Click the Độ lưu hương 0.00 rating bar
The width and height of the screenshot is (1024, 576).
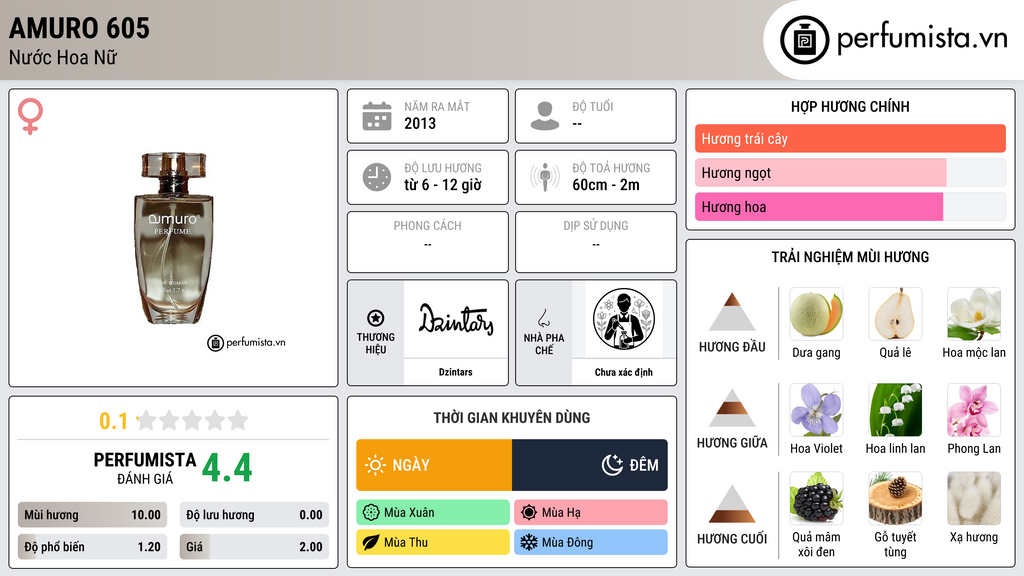[254, 515]
